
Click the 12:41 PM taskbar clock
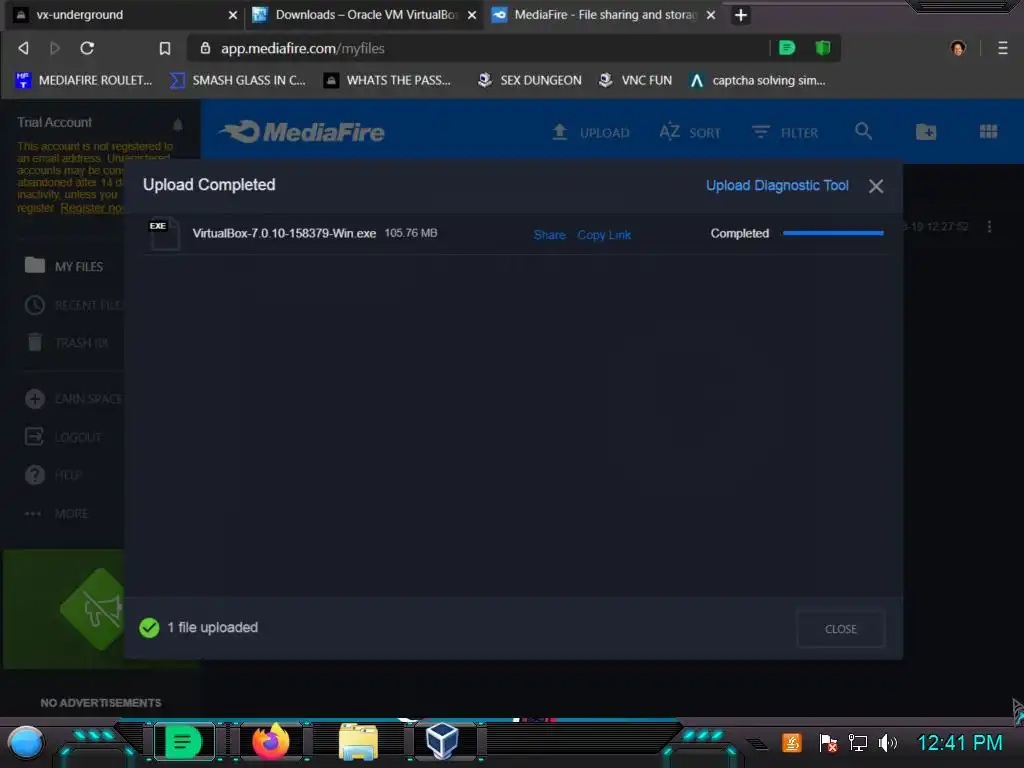coord(960,743)
